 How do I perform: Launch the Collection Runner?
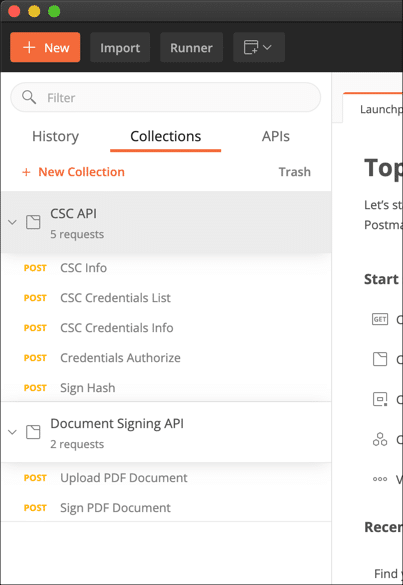(191, 47)
